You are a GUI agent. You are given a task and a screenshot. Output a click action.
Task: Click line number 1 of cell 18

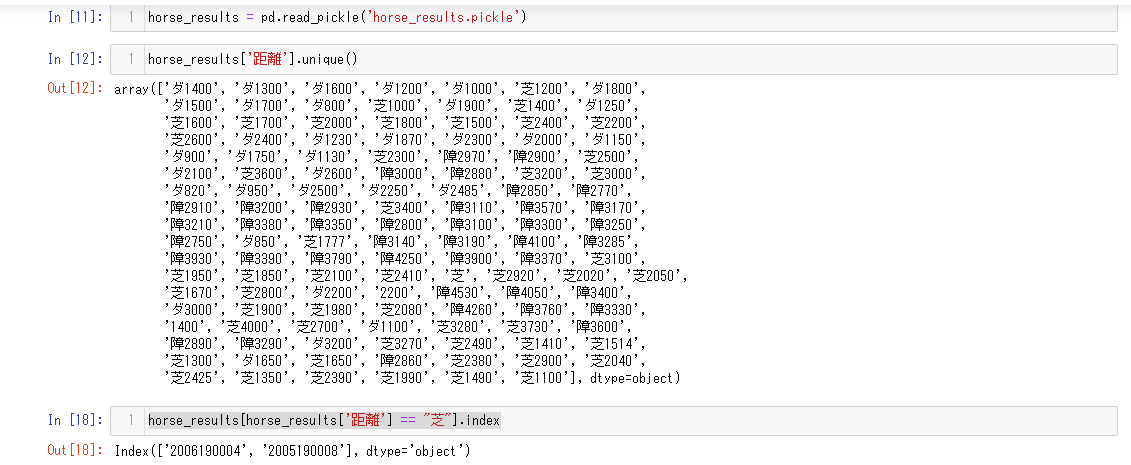coord(131,420)
